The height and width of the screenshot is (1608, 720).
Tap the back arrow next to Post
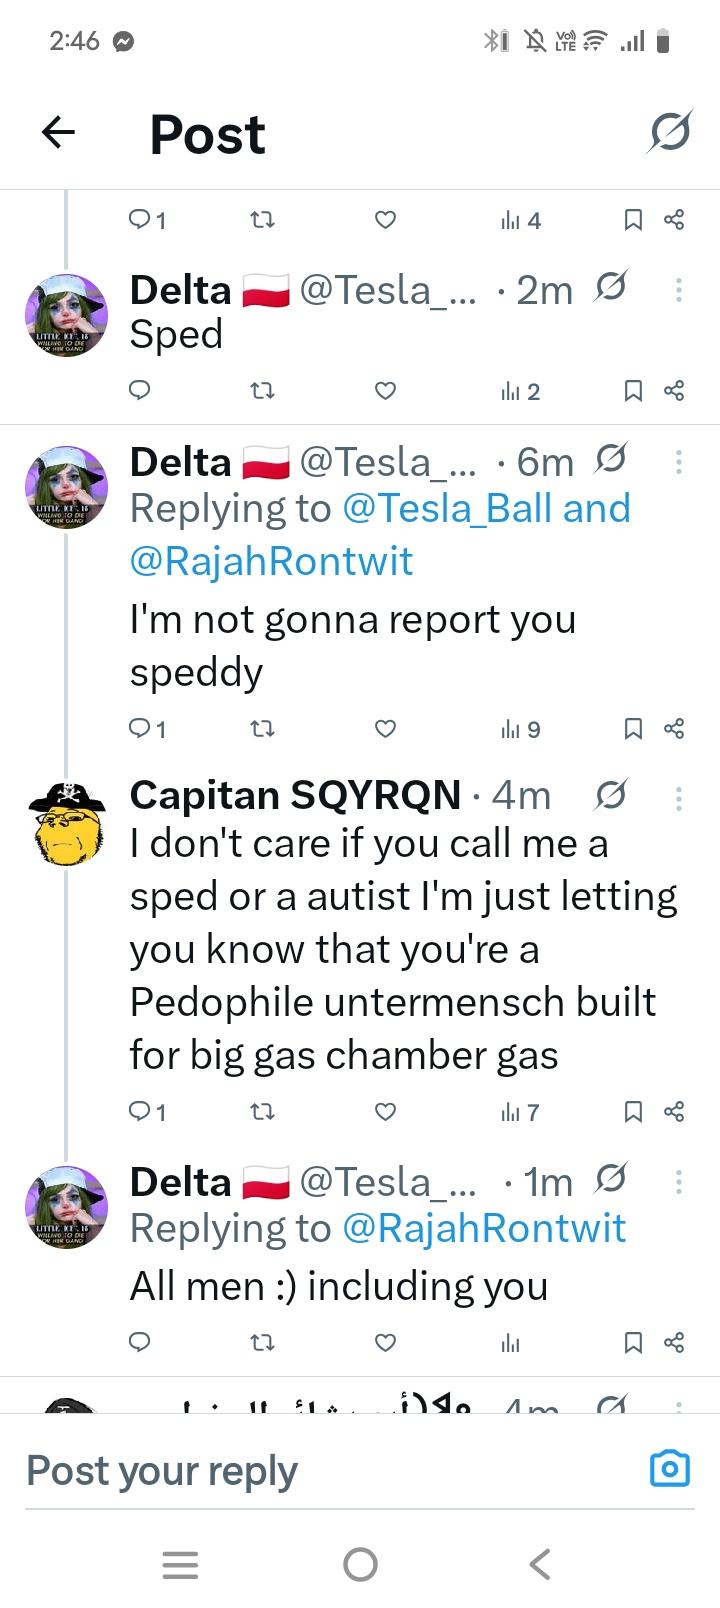[58, 132]
